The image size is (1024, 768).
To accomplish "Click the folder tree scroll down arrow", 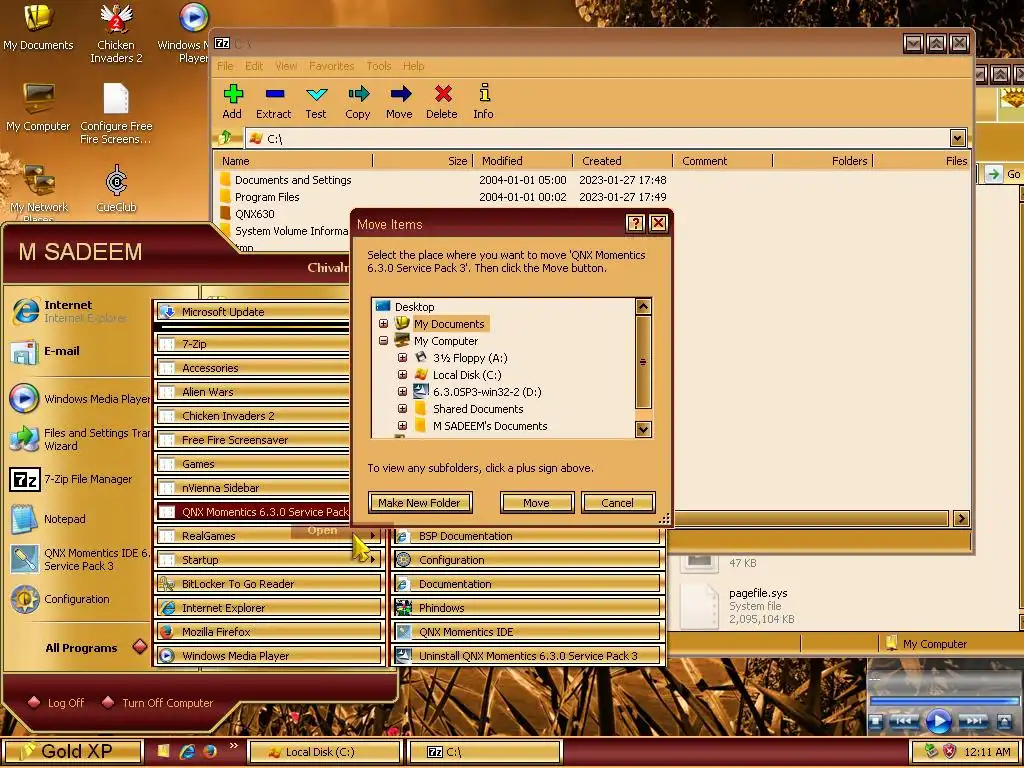I will point(643,429).
